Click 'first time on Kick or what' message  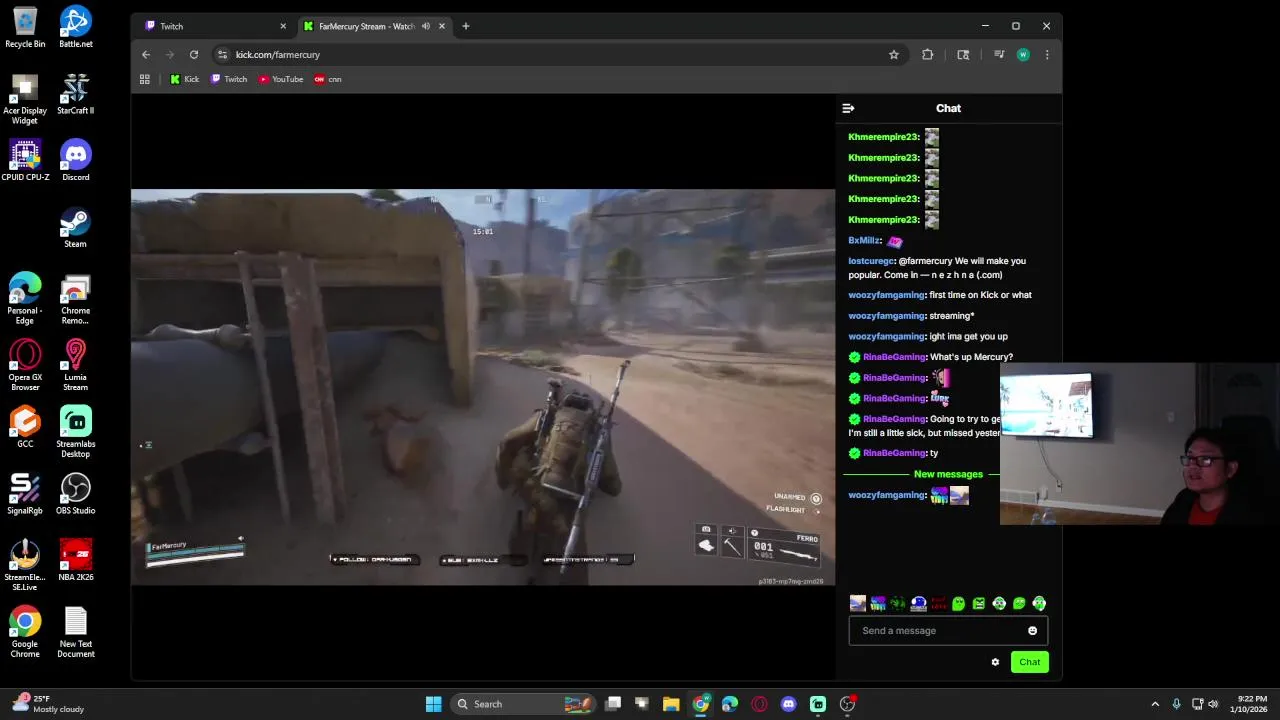980,295
